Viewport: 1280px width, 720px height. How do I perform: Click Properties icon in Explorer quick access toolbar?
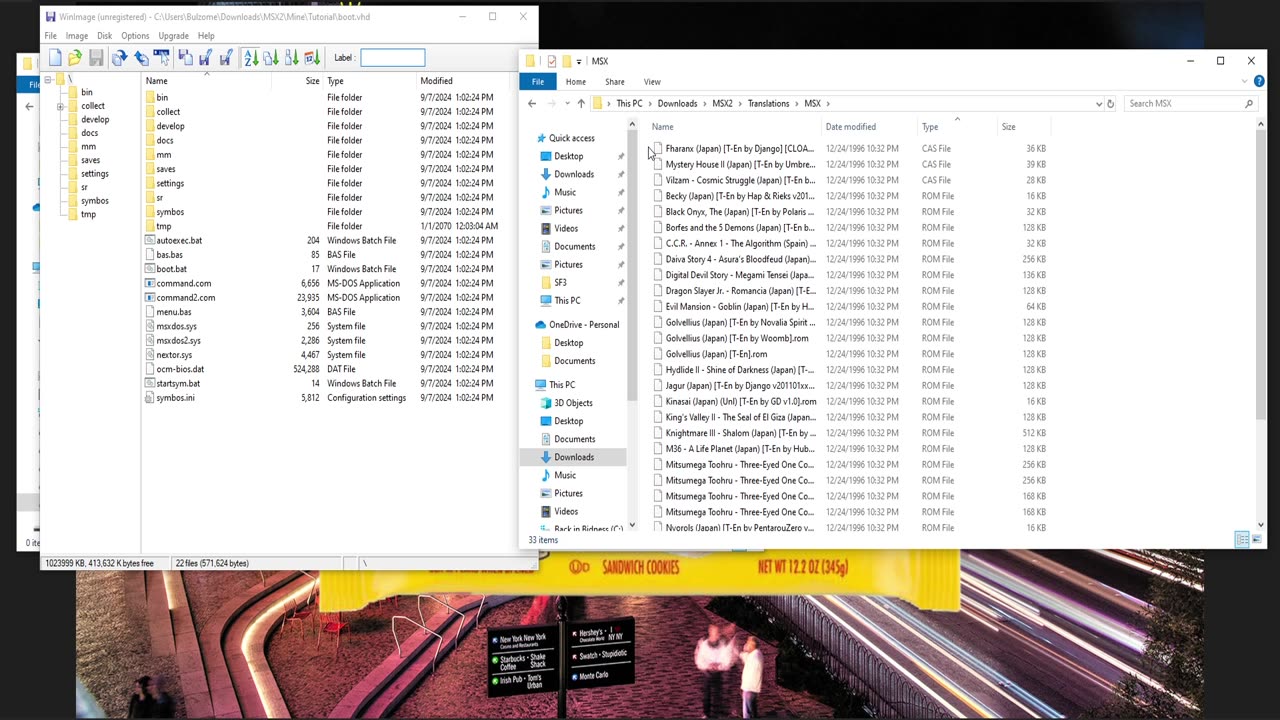pos(551,61)
